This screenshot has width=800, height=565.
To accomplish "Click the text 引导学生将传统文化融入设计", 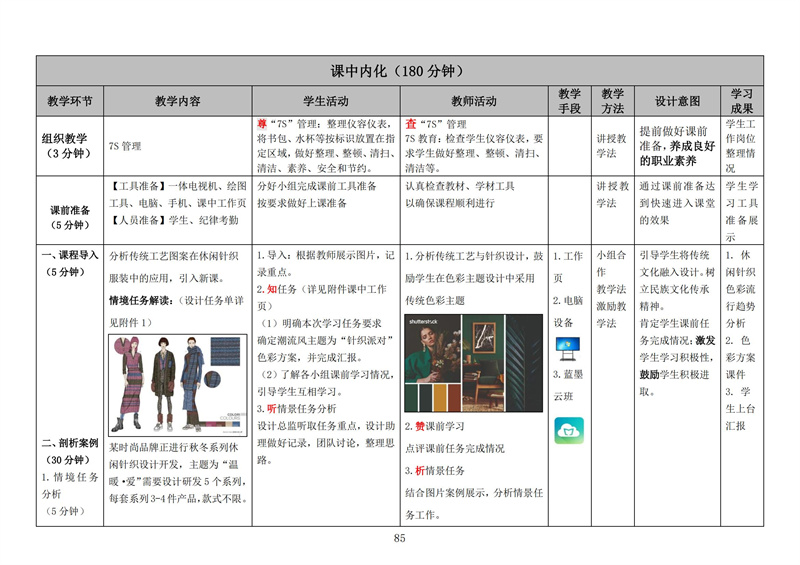I will 677,263.
